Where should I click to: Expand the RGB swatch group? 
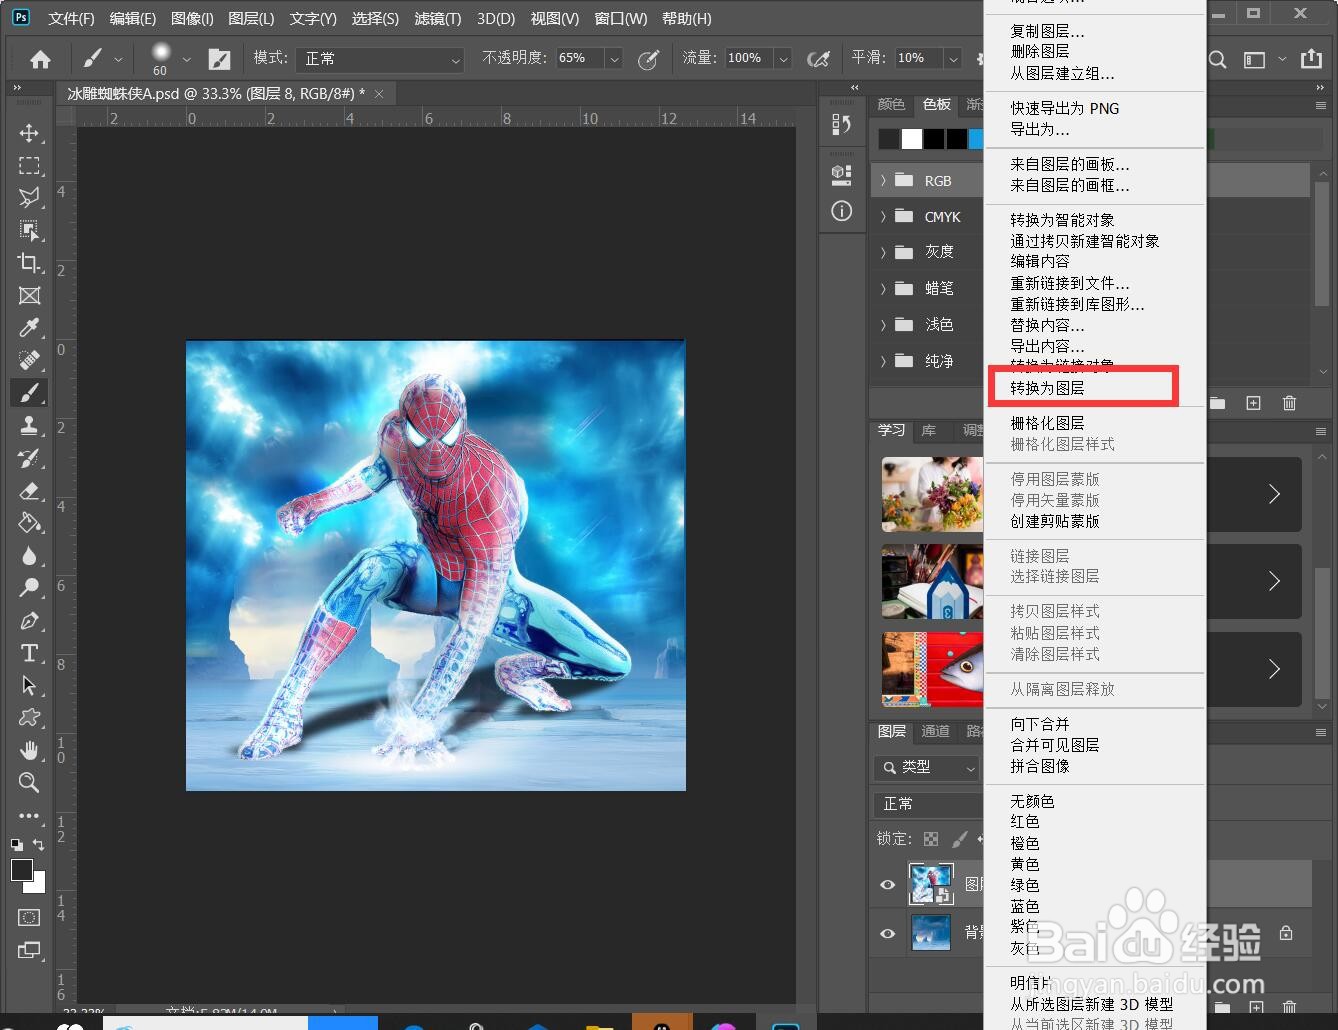point(883,181)
